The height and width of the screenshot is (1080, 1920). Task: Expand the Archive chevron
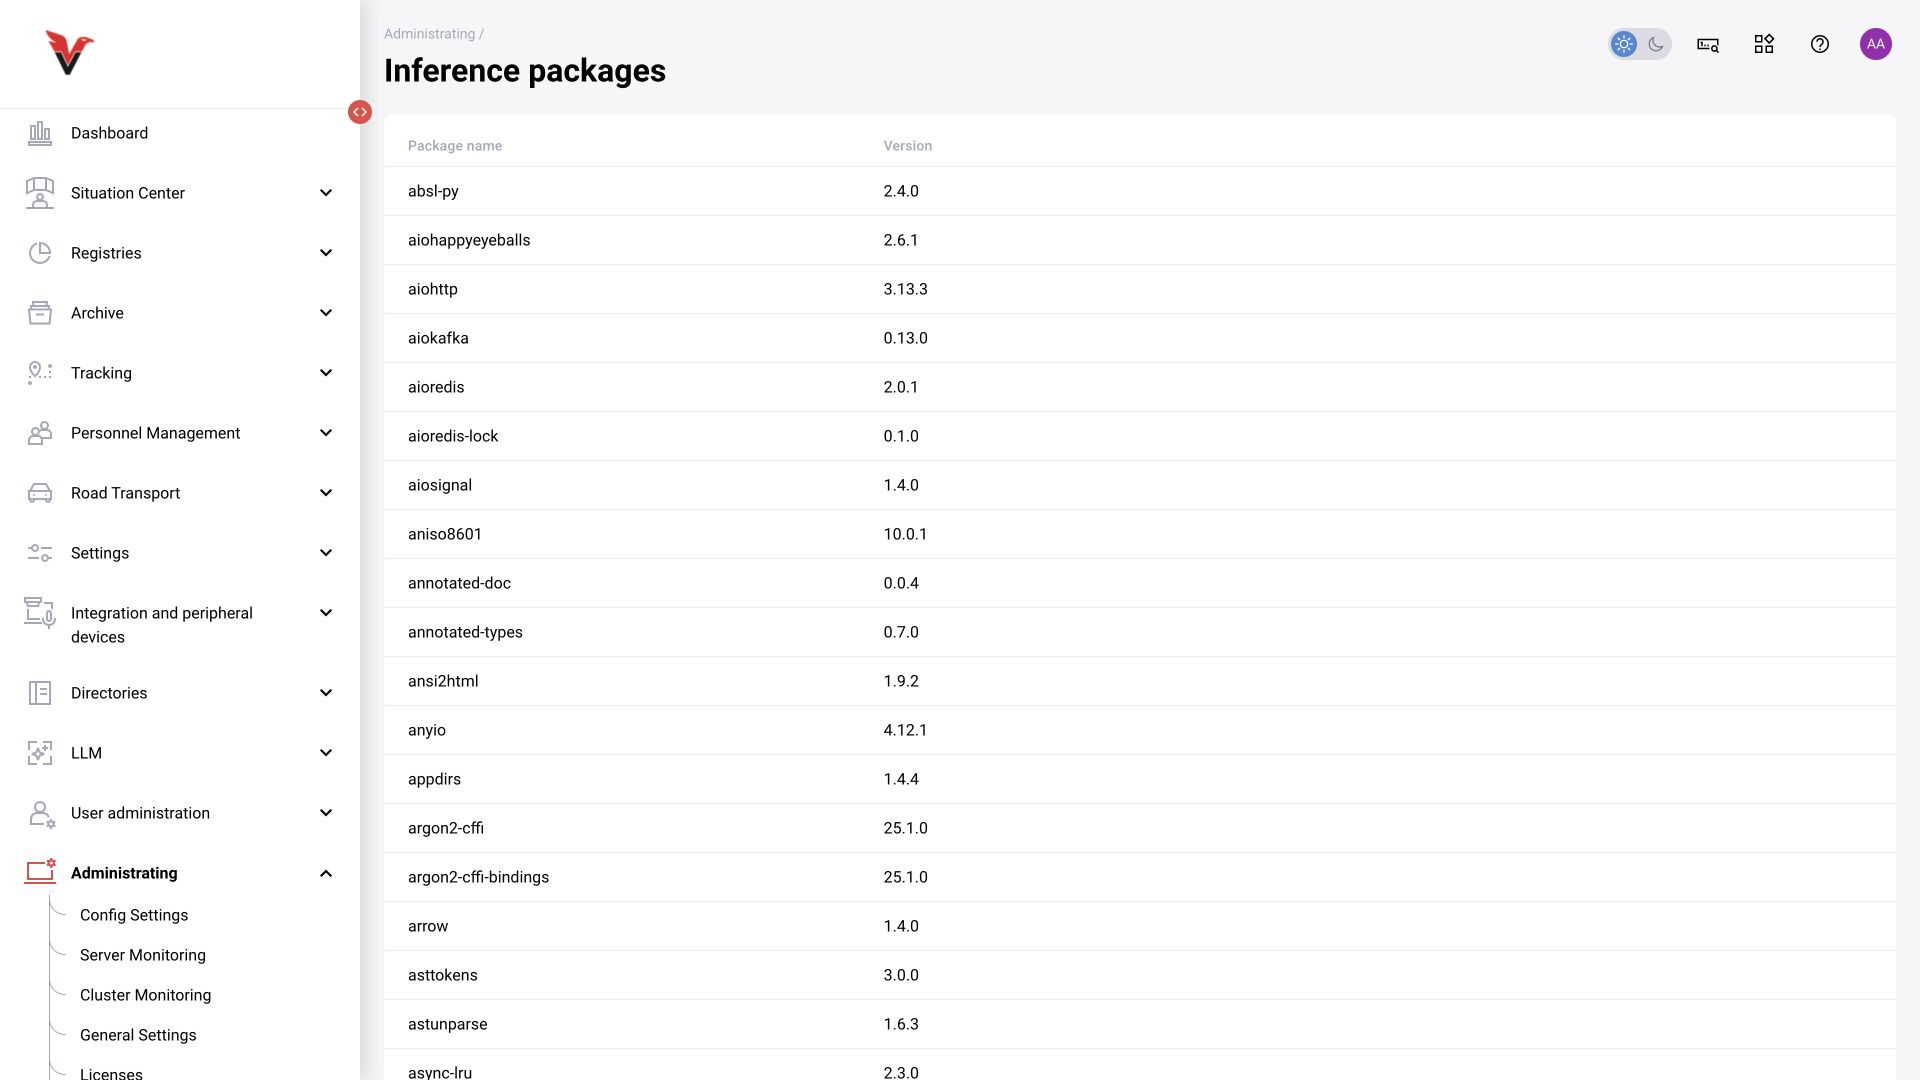[326, 313]
